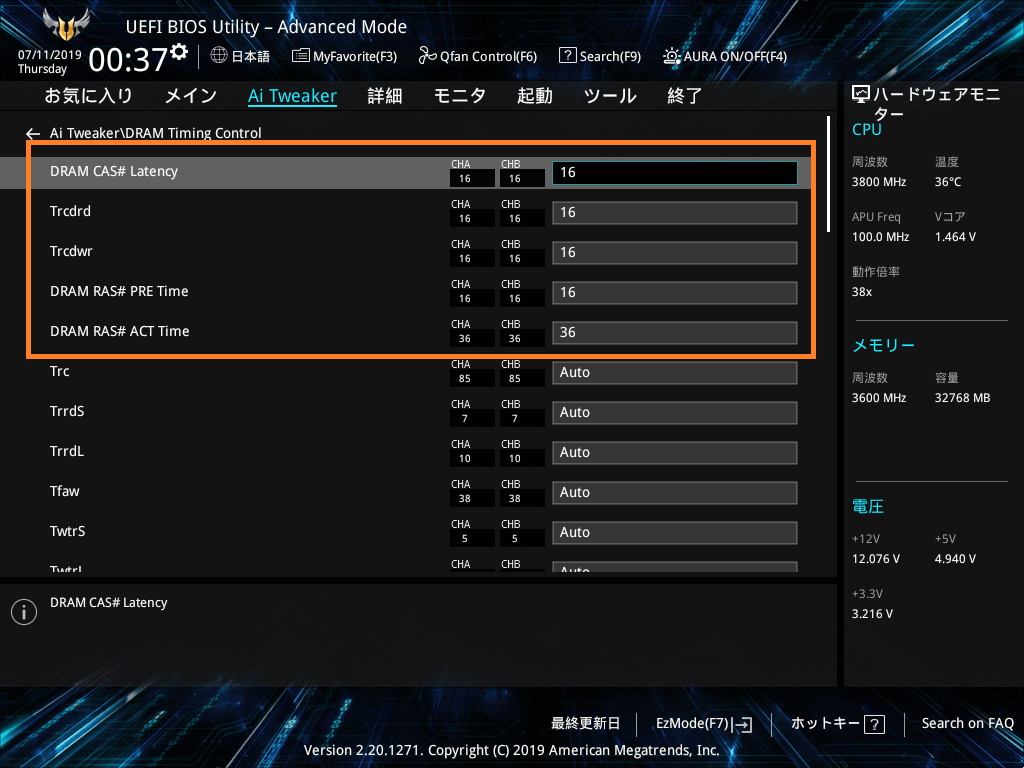Click 最終更新日 in the footer
Screen dimensions: 1024x768
[x=585, y=723]
